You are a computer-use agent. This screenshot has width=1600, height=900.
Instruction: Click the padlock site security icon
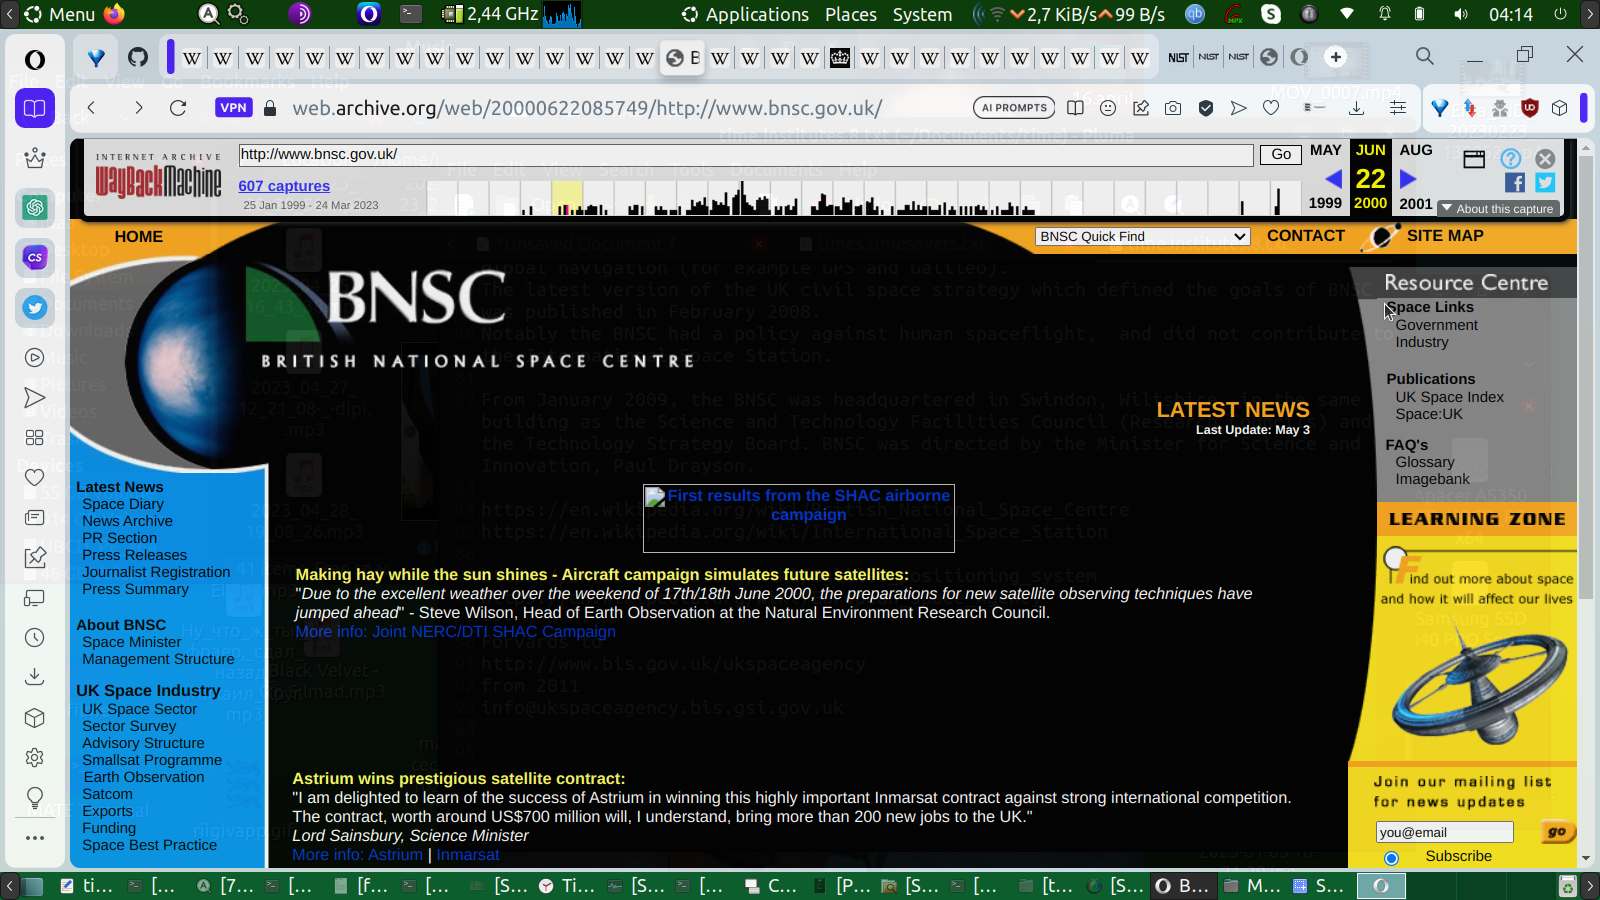pos(269,108)
